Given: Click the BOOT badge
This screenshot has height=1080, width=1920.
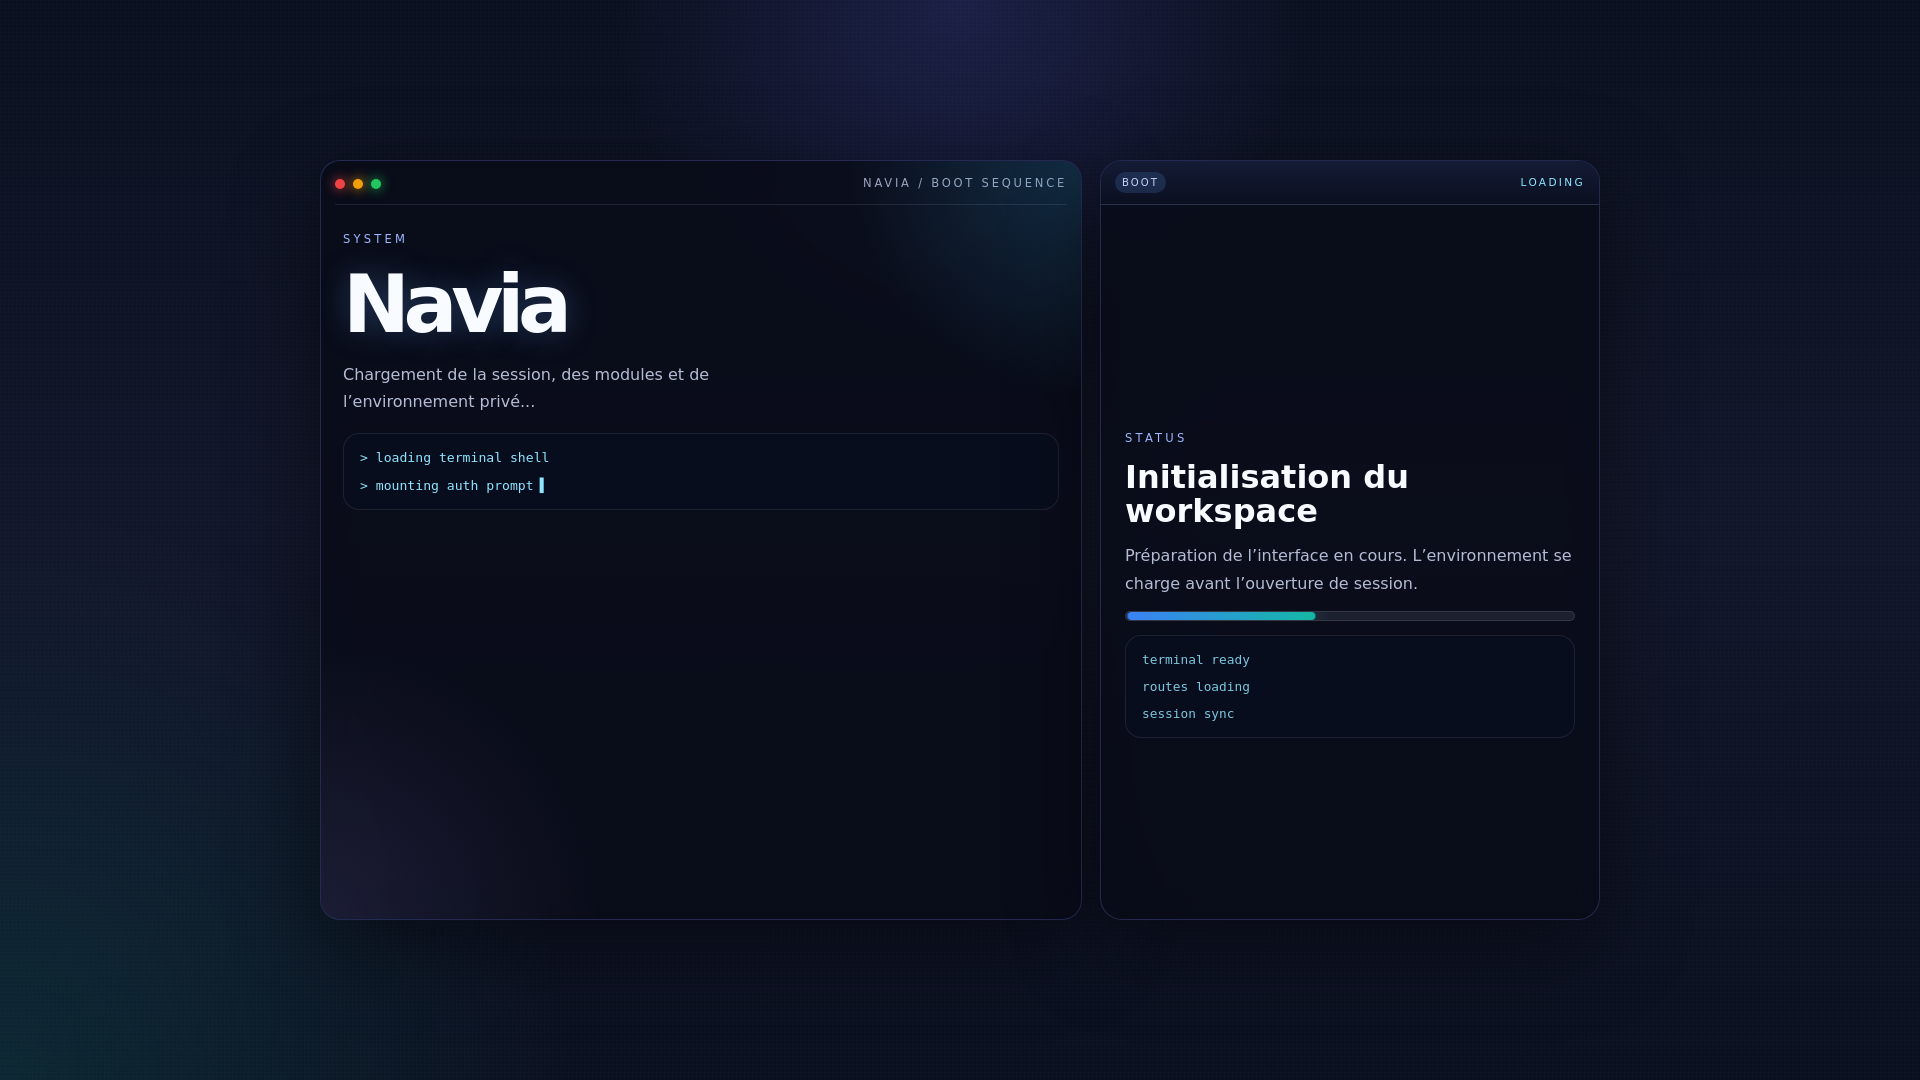Looking at the screenshot, I should tap(1140, 183).
